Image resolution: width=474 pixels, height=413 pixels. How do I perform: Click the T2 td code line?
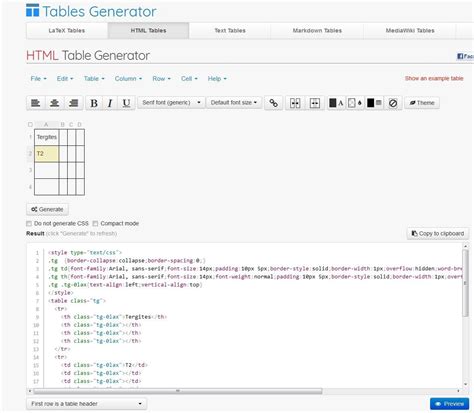point(104,365)
